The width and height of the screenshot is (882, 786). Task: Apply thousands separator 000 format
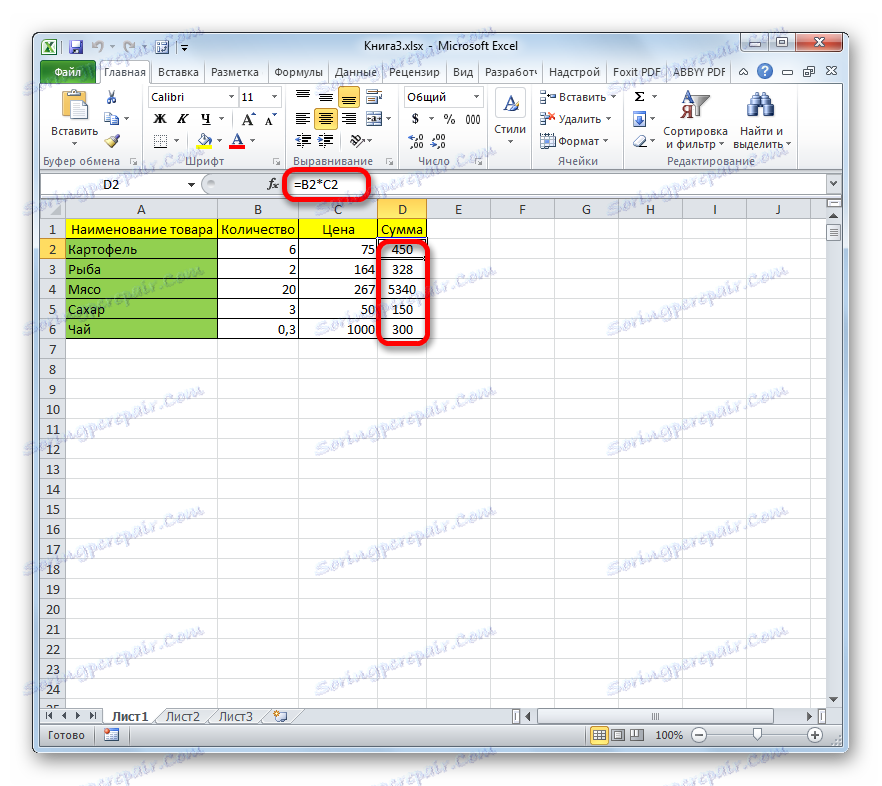(472, 119)
